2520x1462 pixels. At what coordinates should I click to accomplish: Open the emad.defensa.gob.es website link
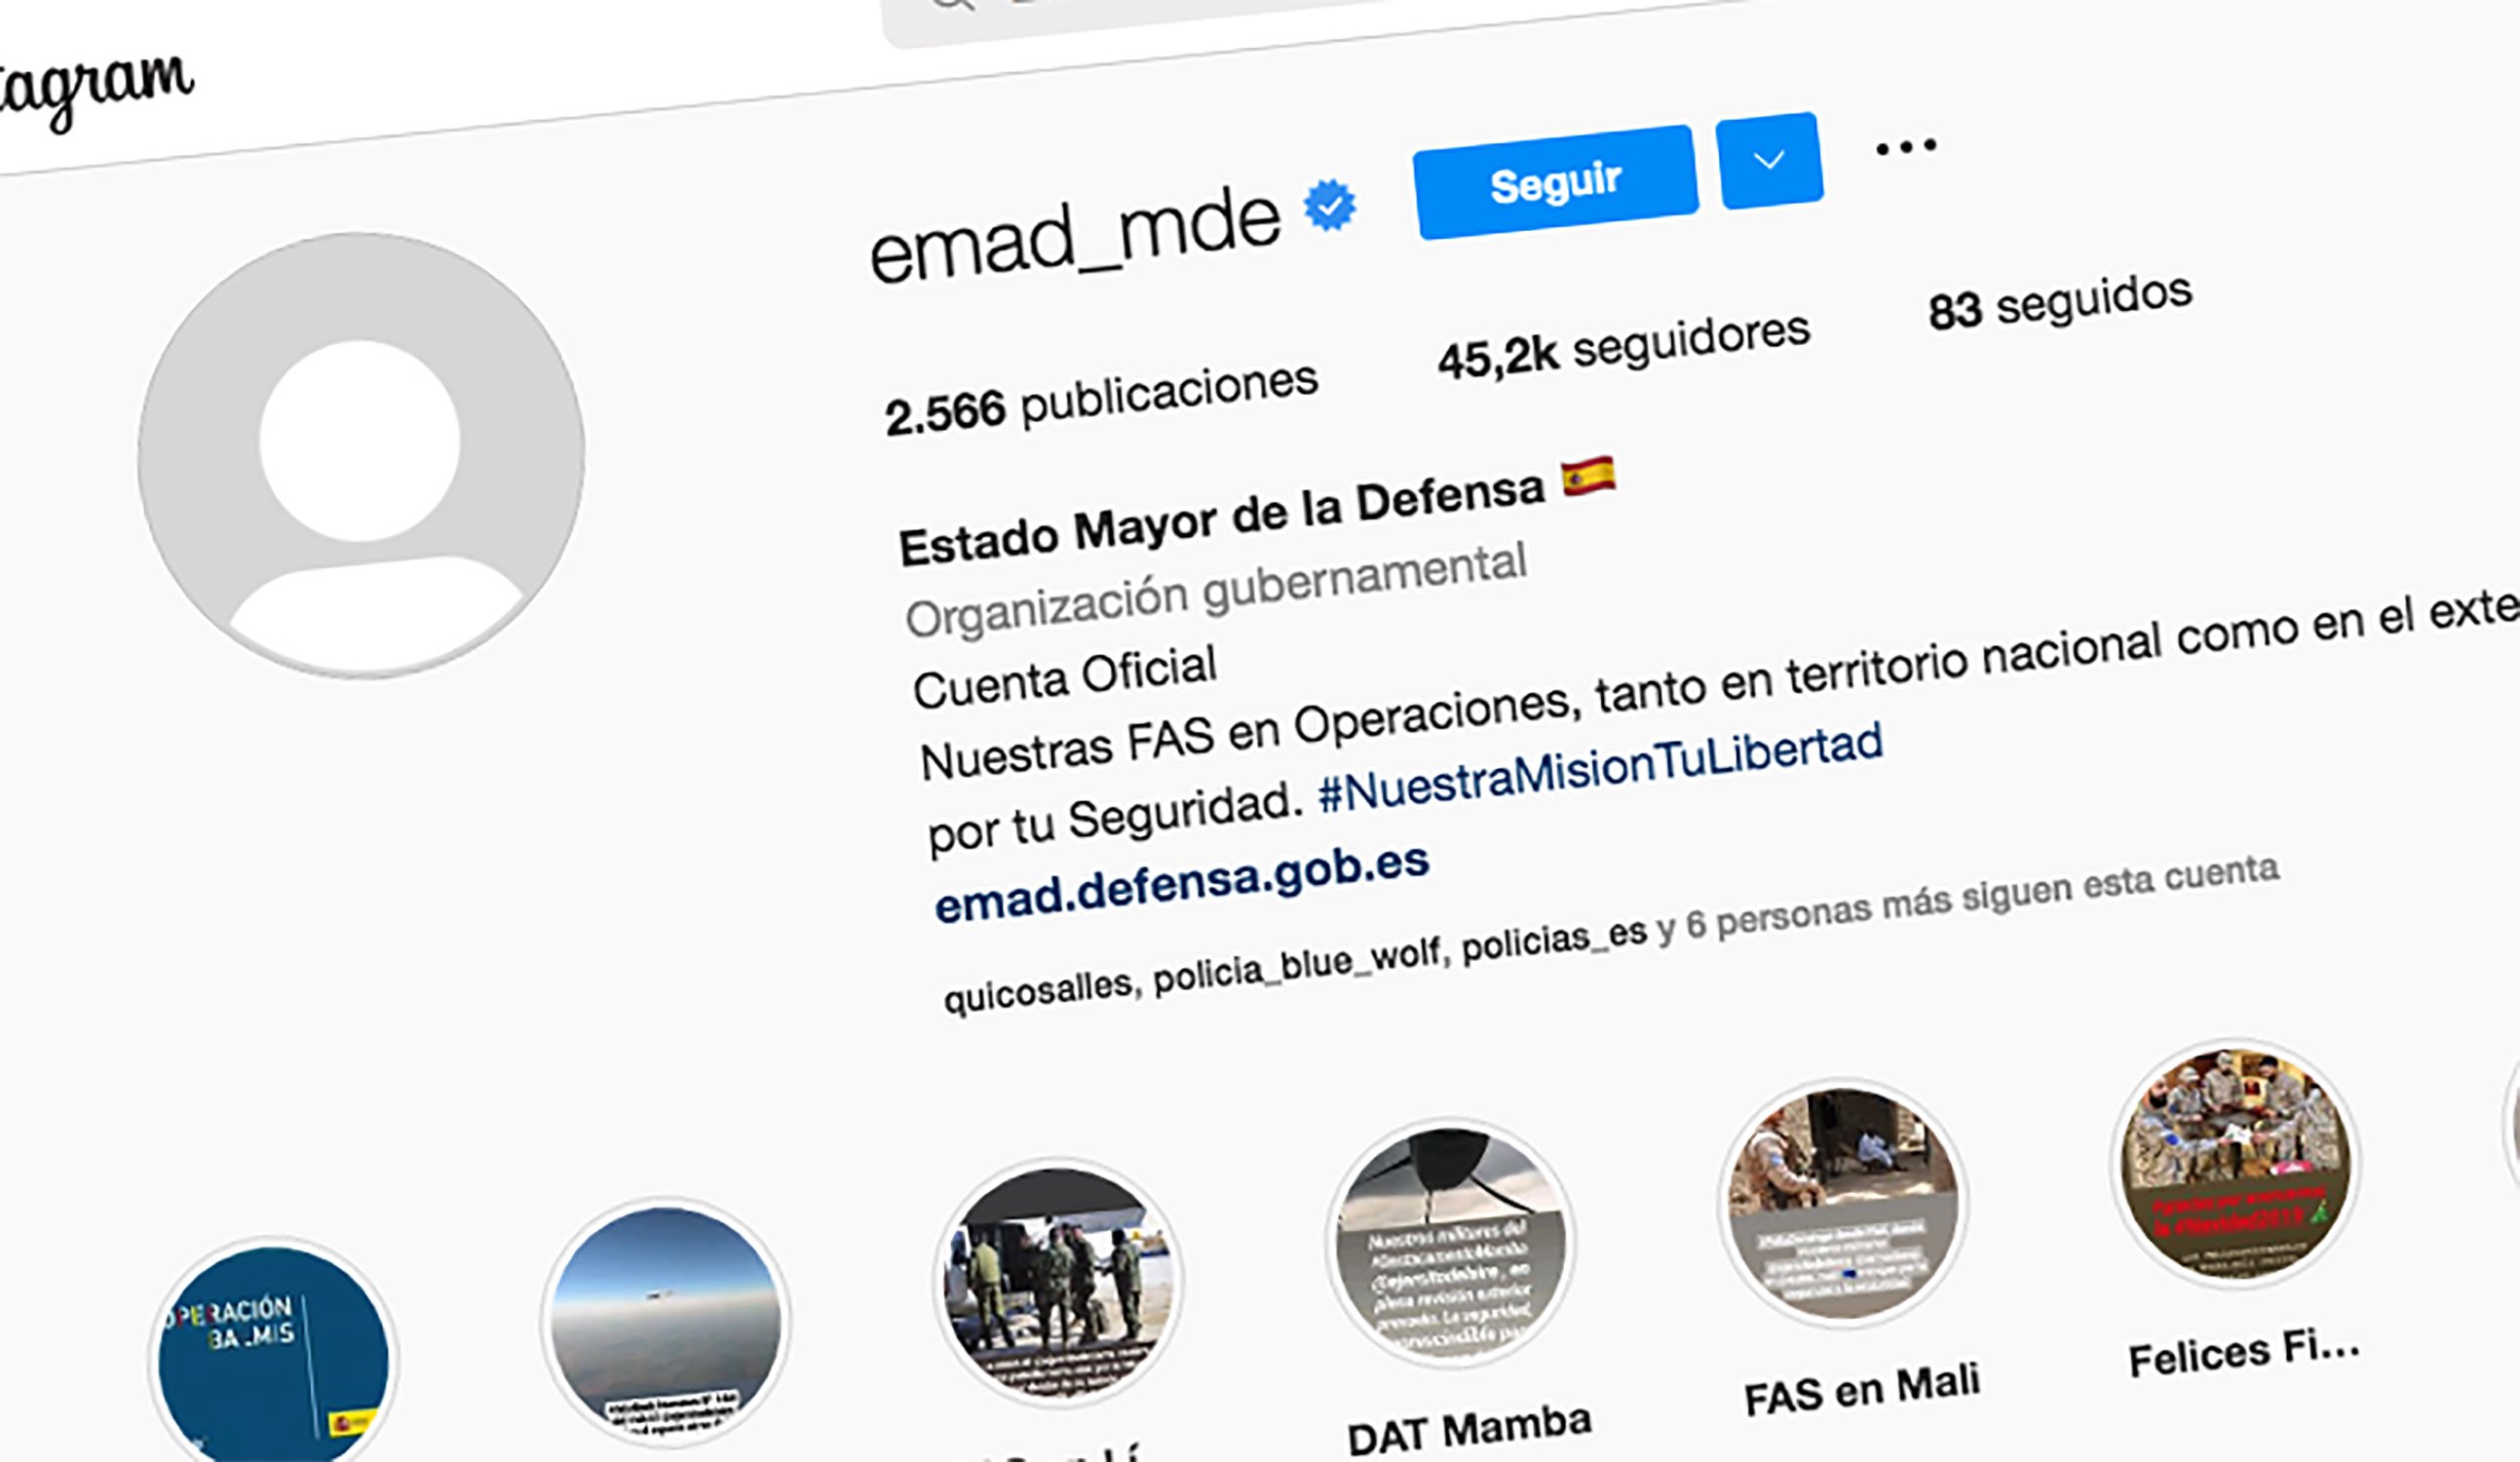click(1181, 883)
